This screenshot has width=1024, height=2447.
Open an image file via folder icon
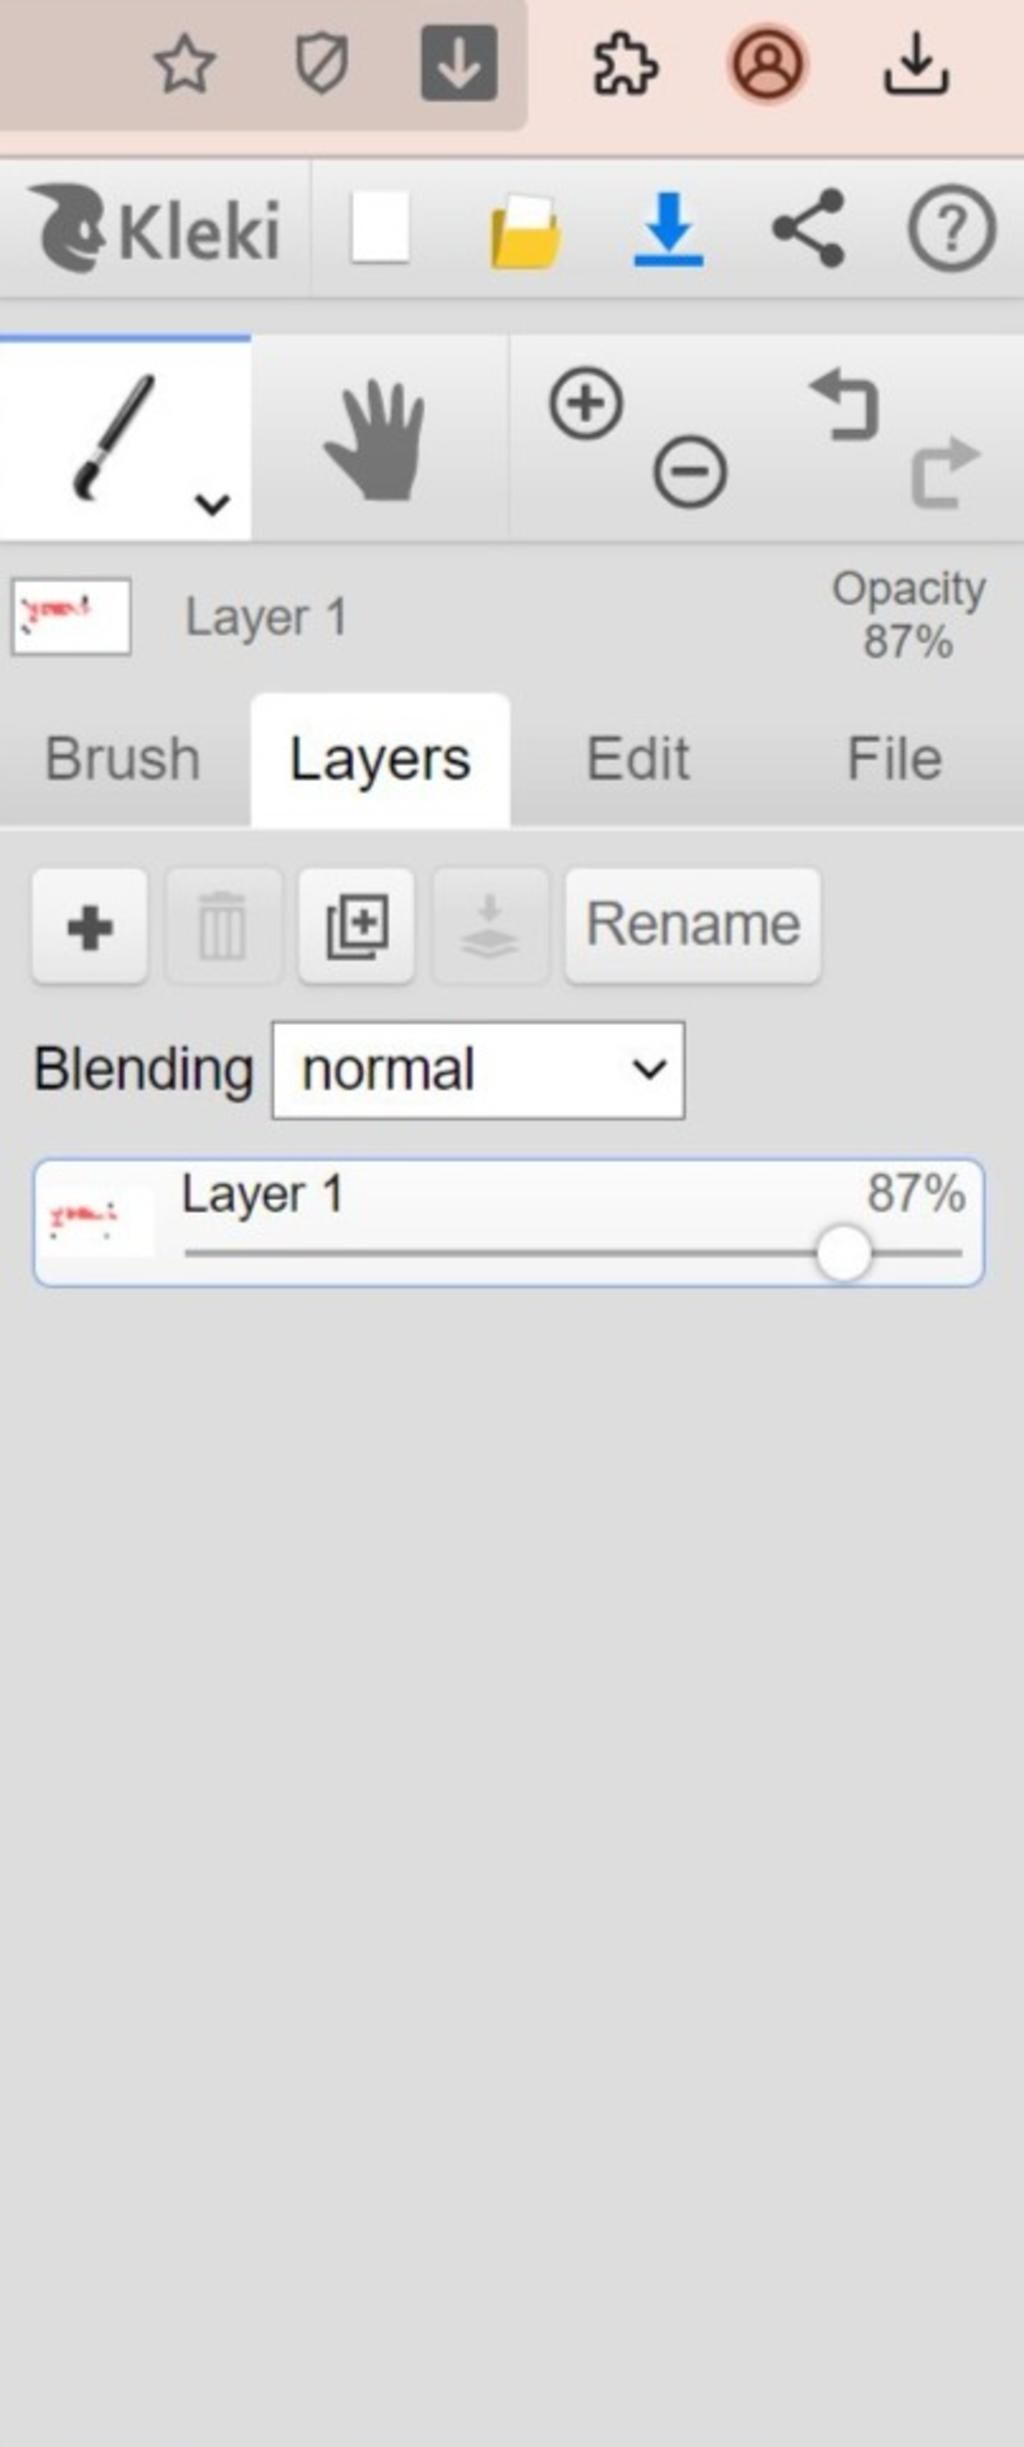point(525,231)
